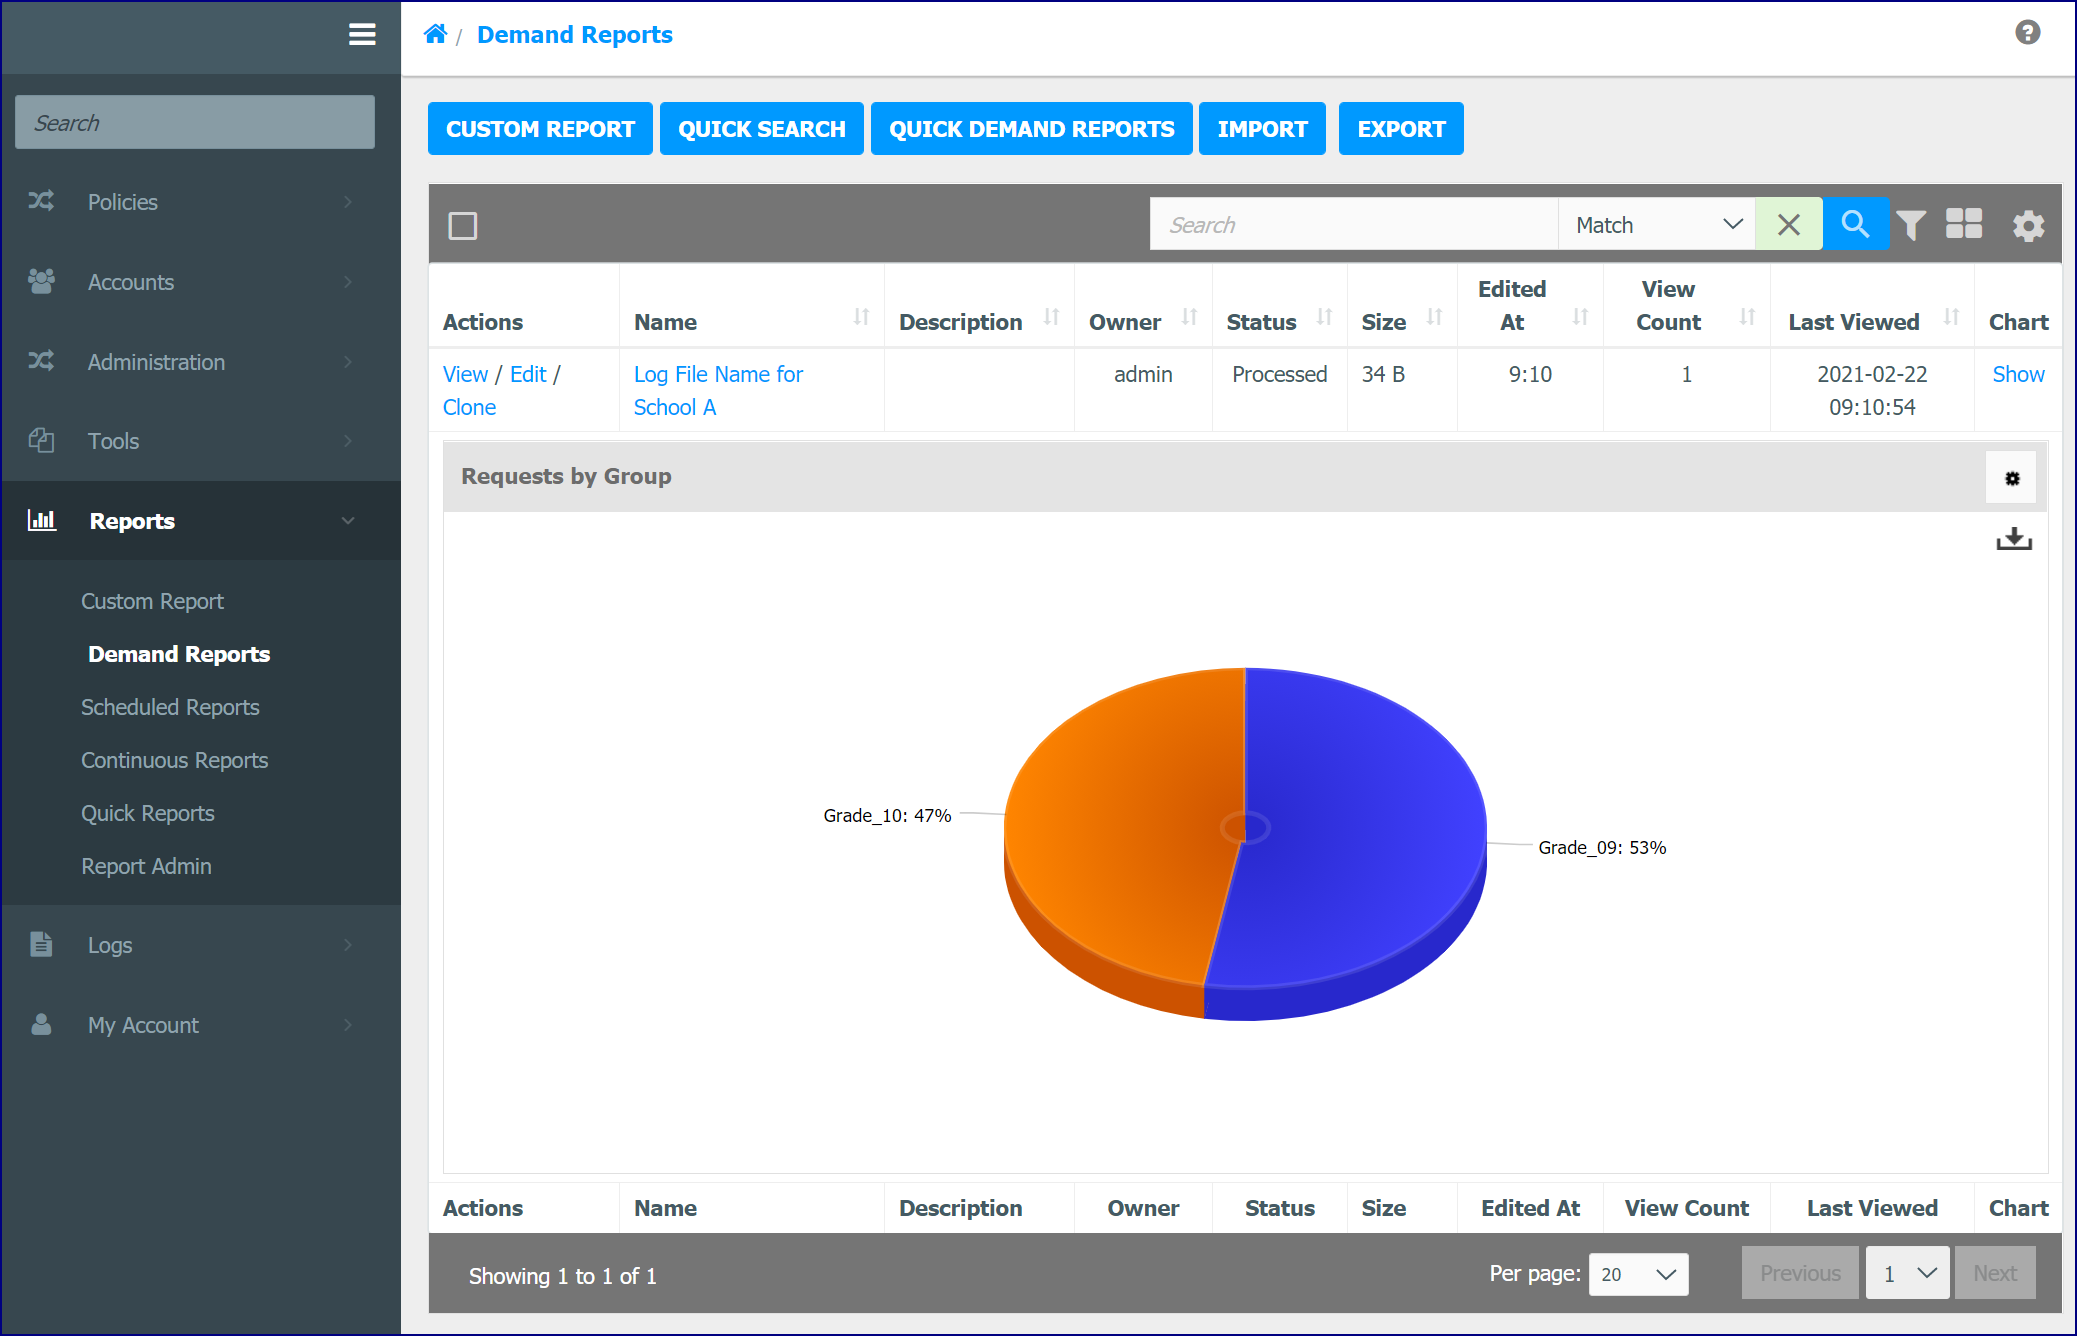The width and height of the screenshot is (2077, 1336).
Task: Go to home via breadcrumb icon
Action: coord(435,35)
